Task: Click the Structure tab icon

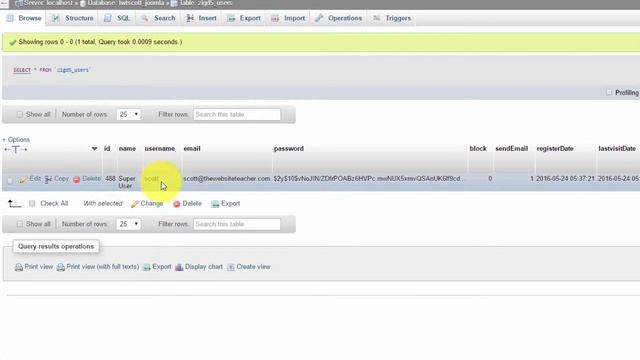Action: (56, 18)
